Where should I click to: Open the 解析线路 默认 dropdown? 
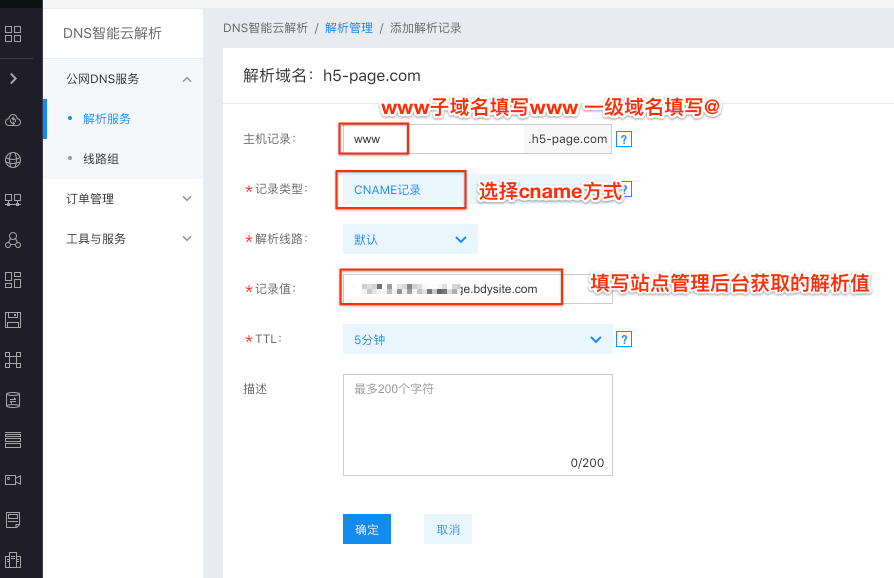(409, 240)
